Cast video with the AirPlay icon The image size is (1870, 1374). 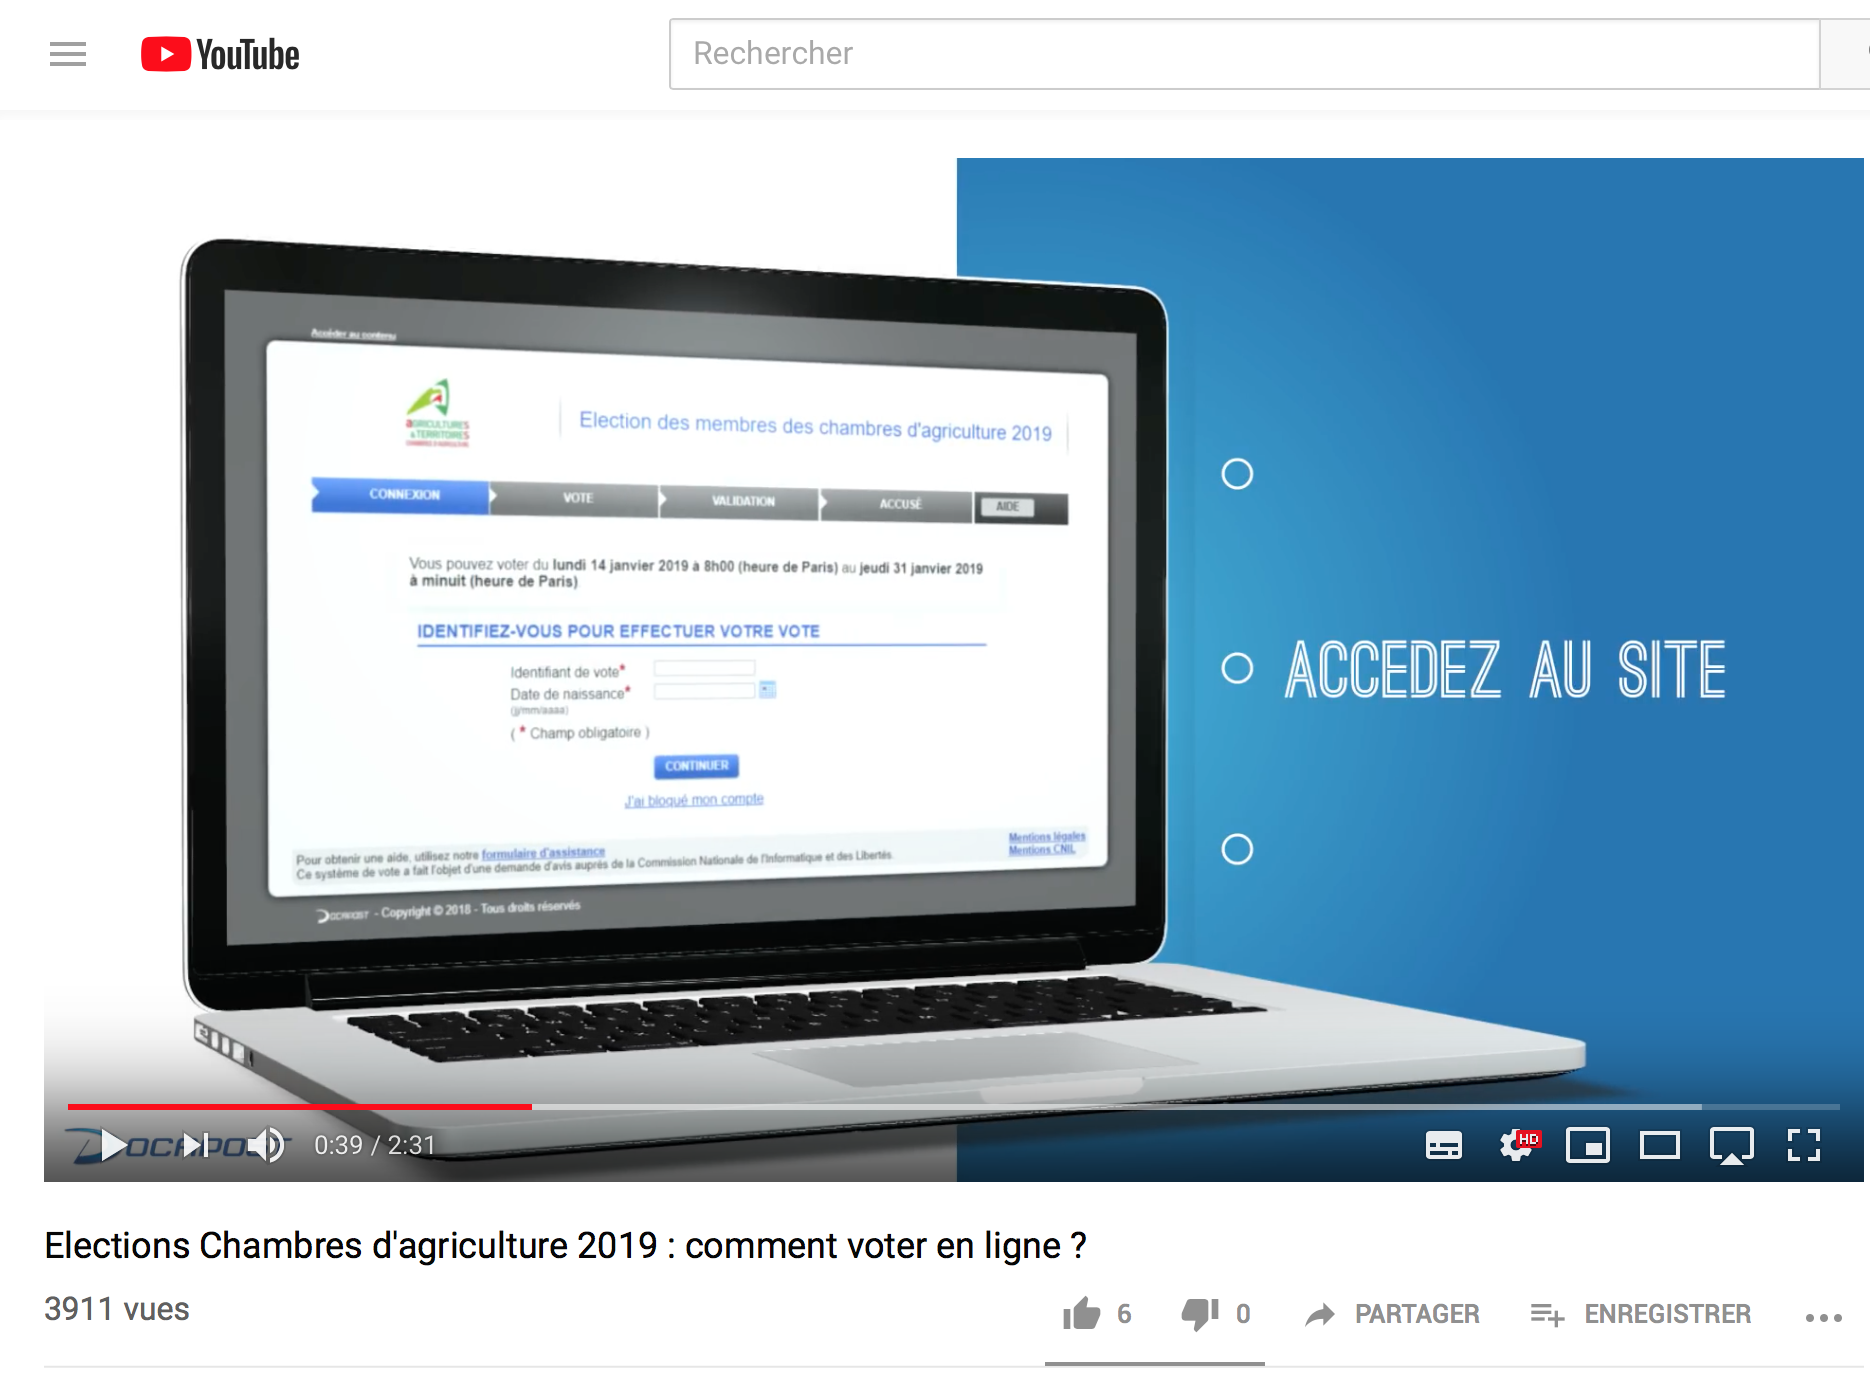[x=1732, y=1146]
